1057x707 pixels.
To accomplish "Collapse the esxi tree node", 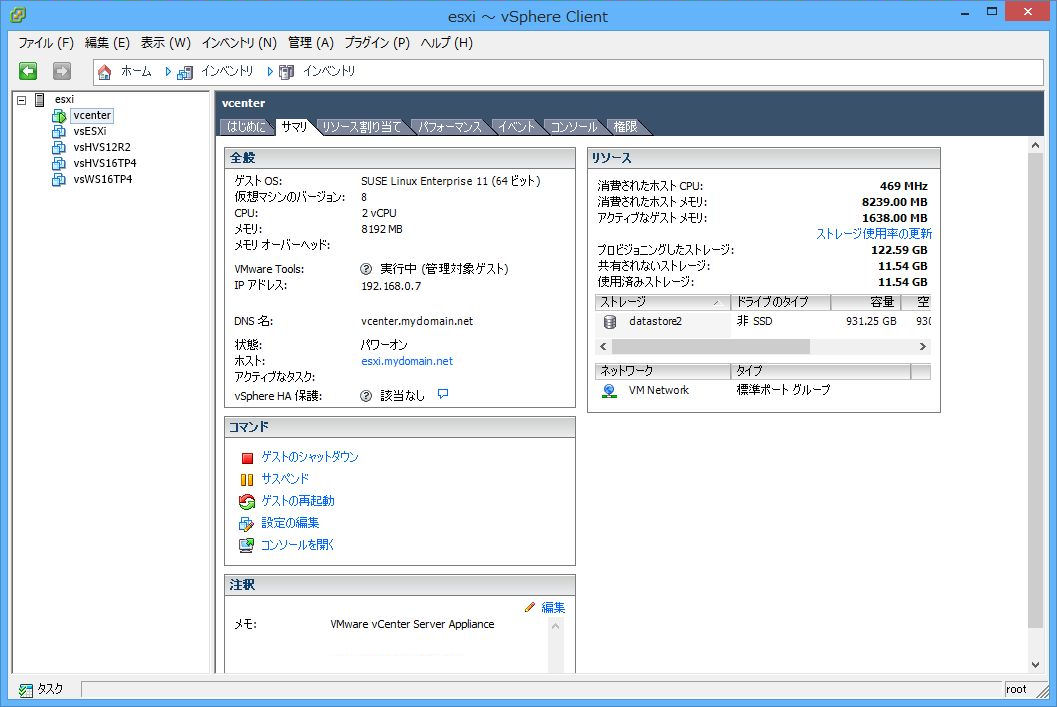I will 22,100.
